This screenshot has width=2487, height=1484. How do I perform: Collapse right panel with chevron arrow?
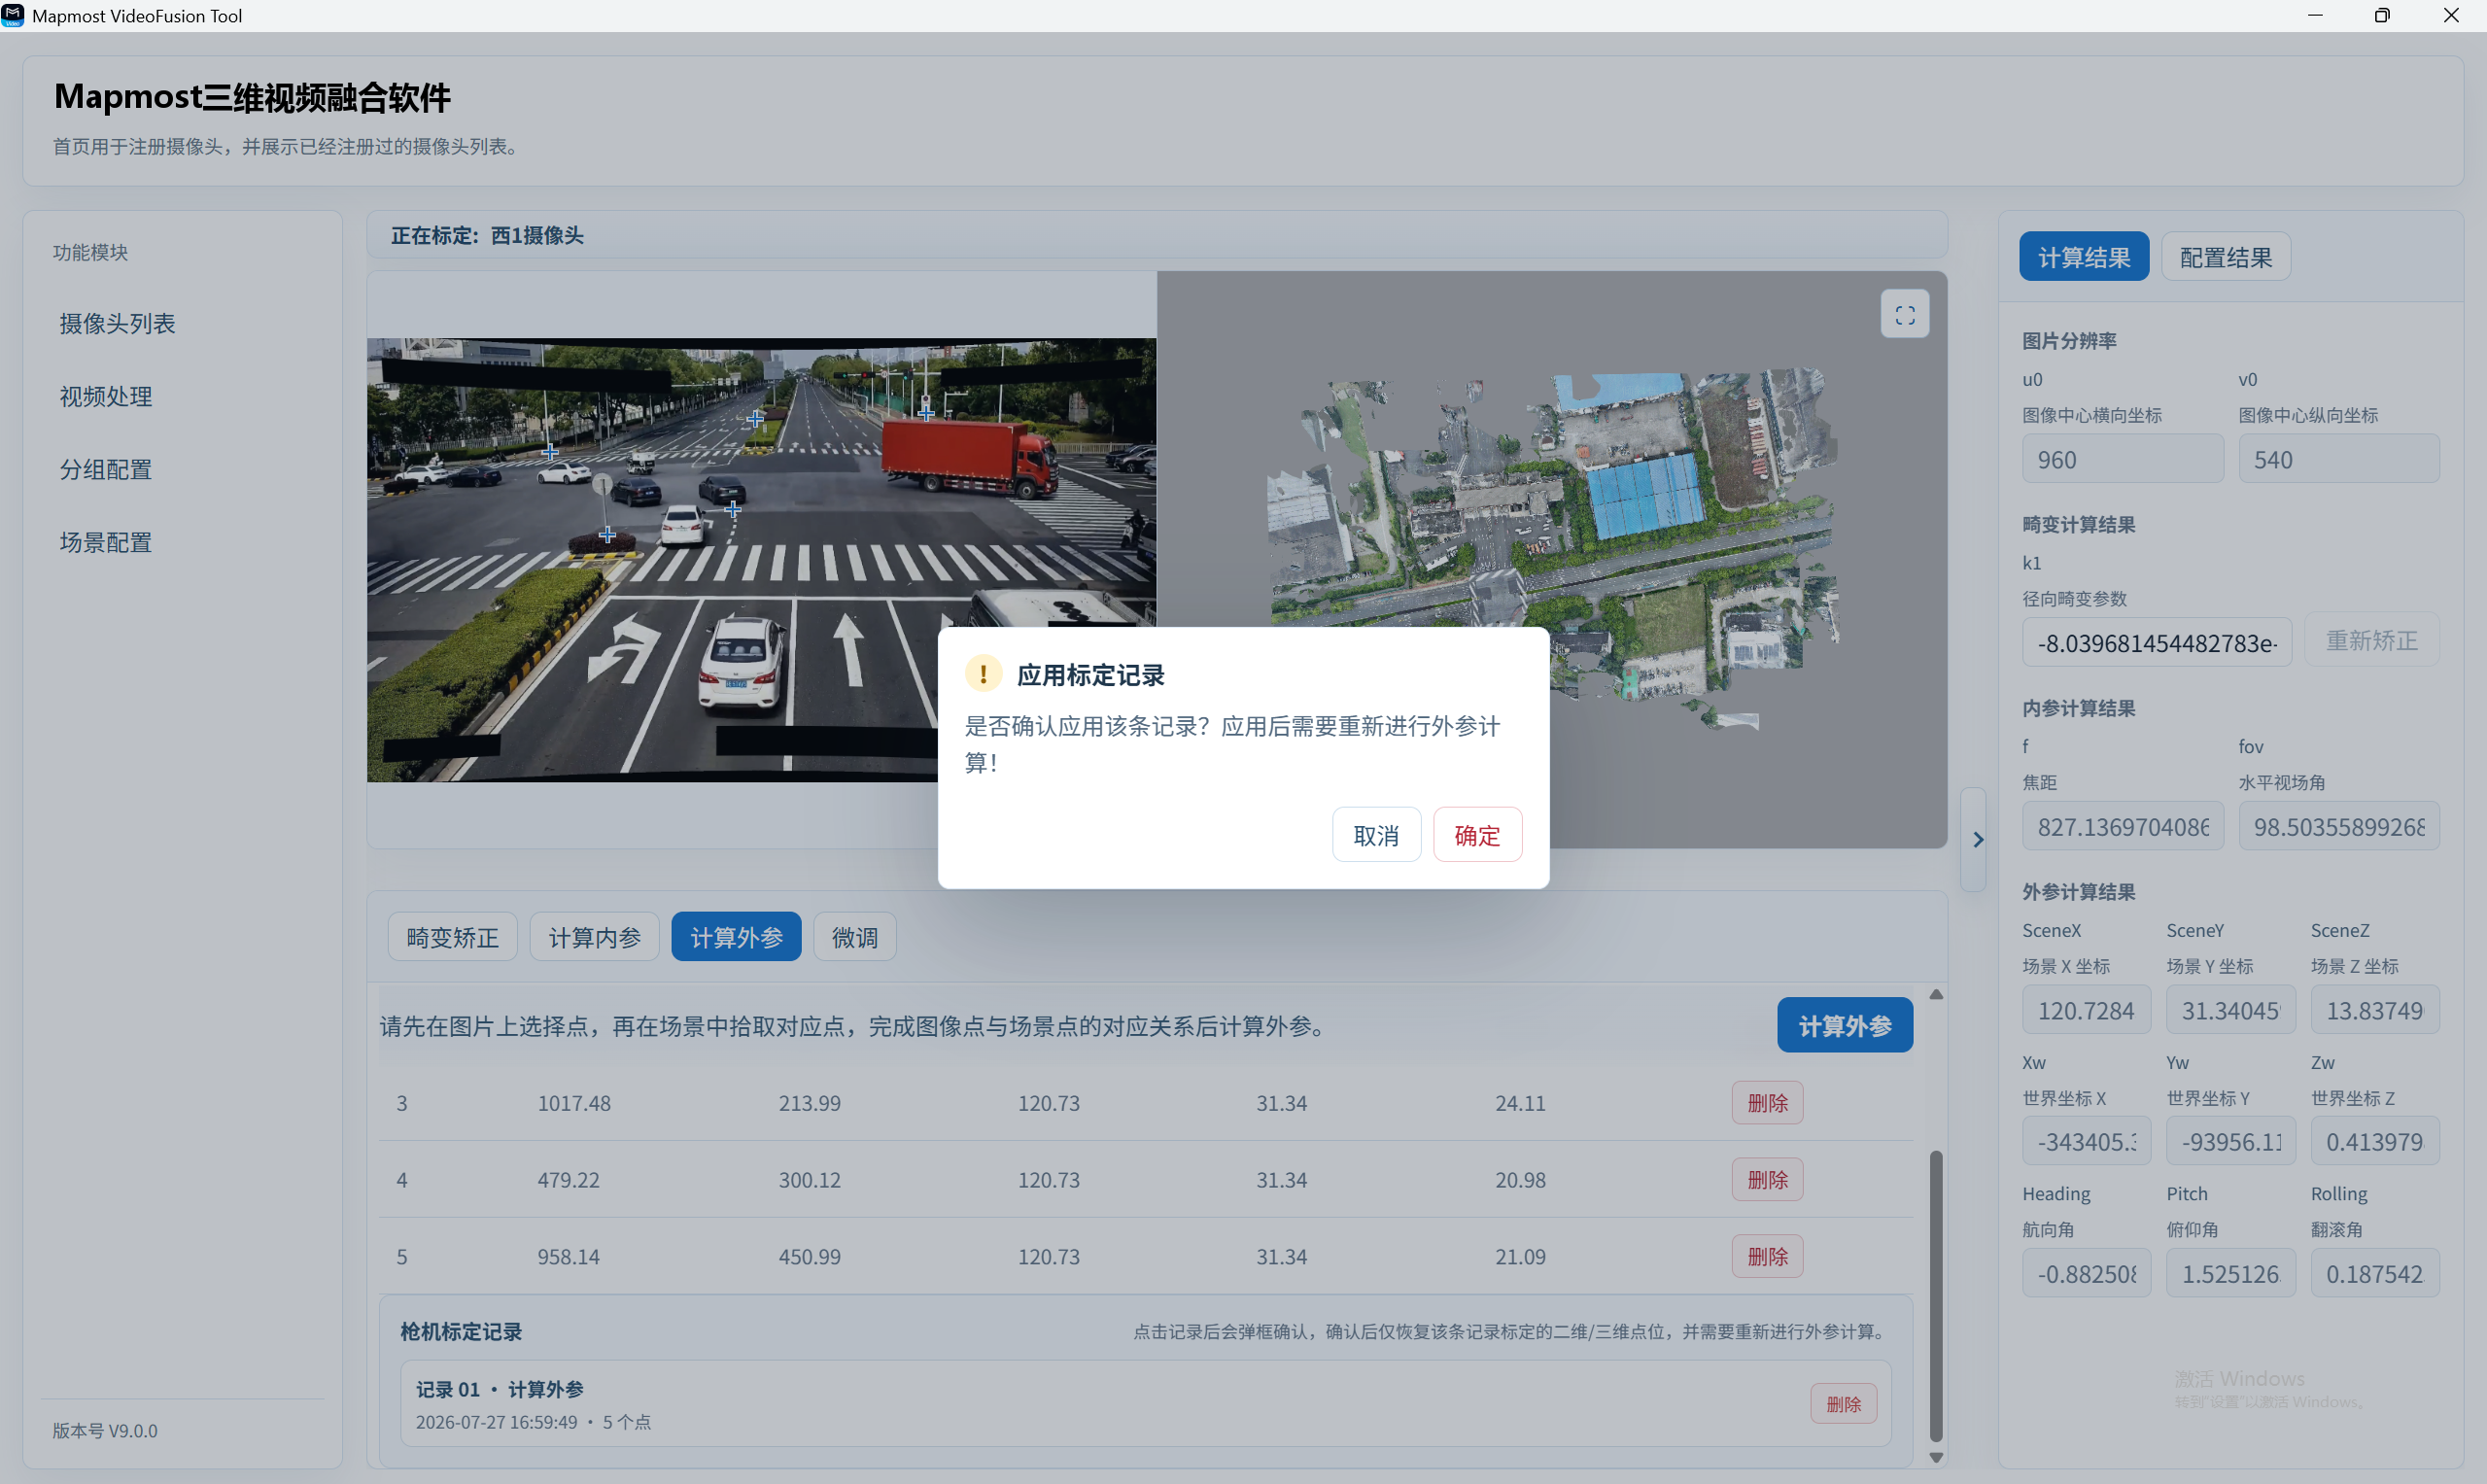point(1976,840)
